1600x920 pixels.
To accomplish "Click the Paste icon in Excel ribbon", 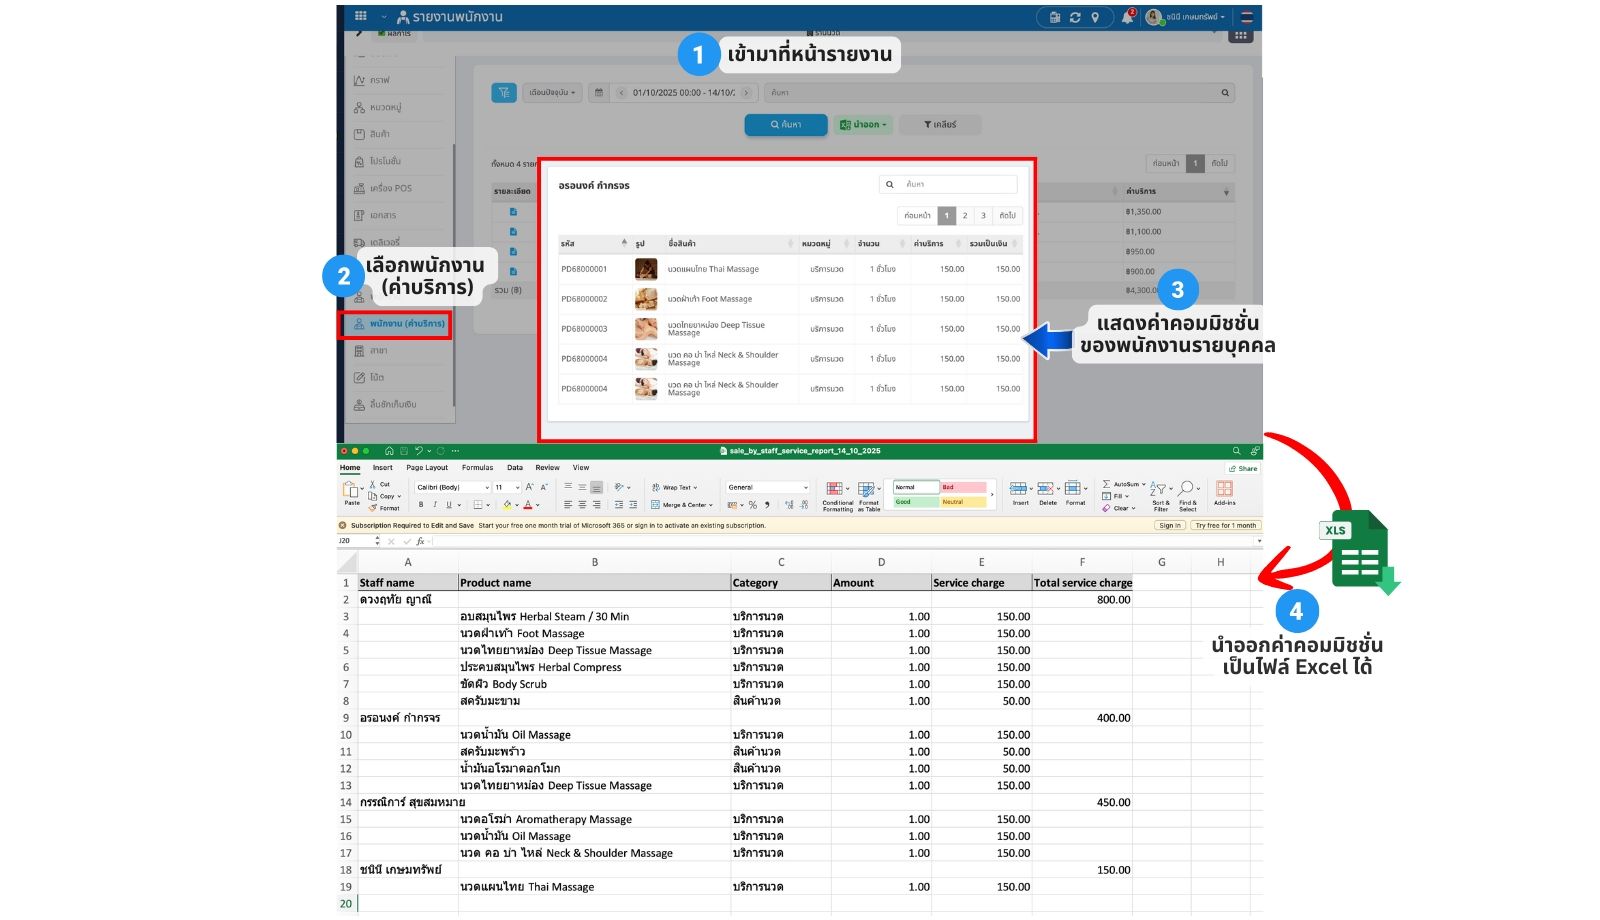I will (351, 491).
